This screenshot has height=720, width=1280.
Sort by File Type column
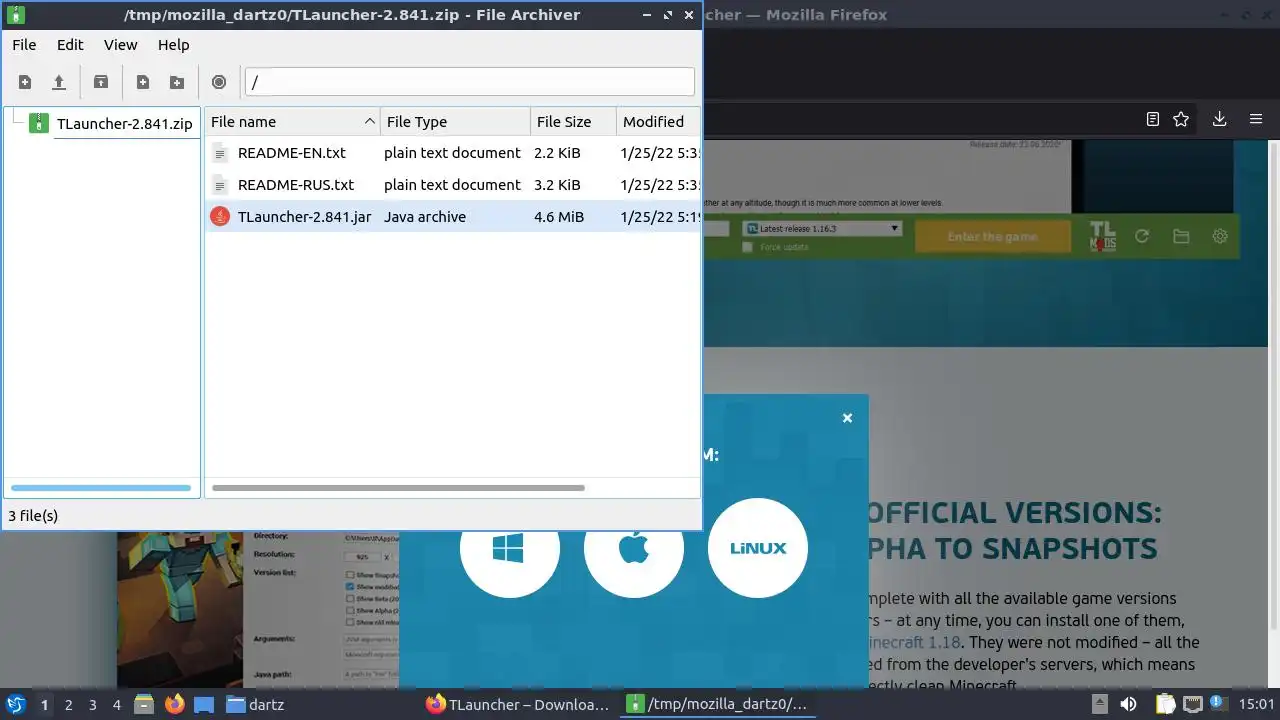click(x=455, y=122)
